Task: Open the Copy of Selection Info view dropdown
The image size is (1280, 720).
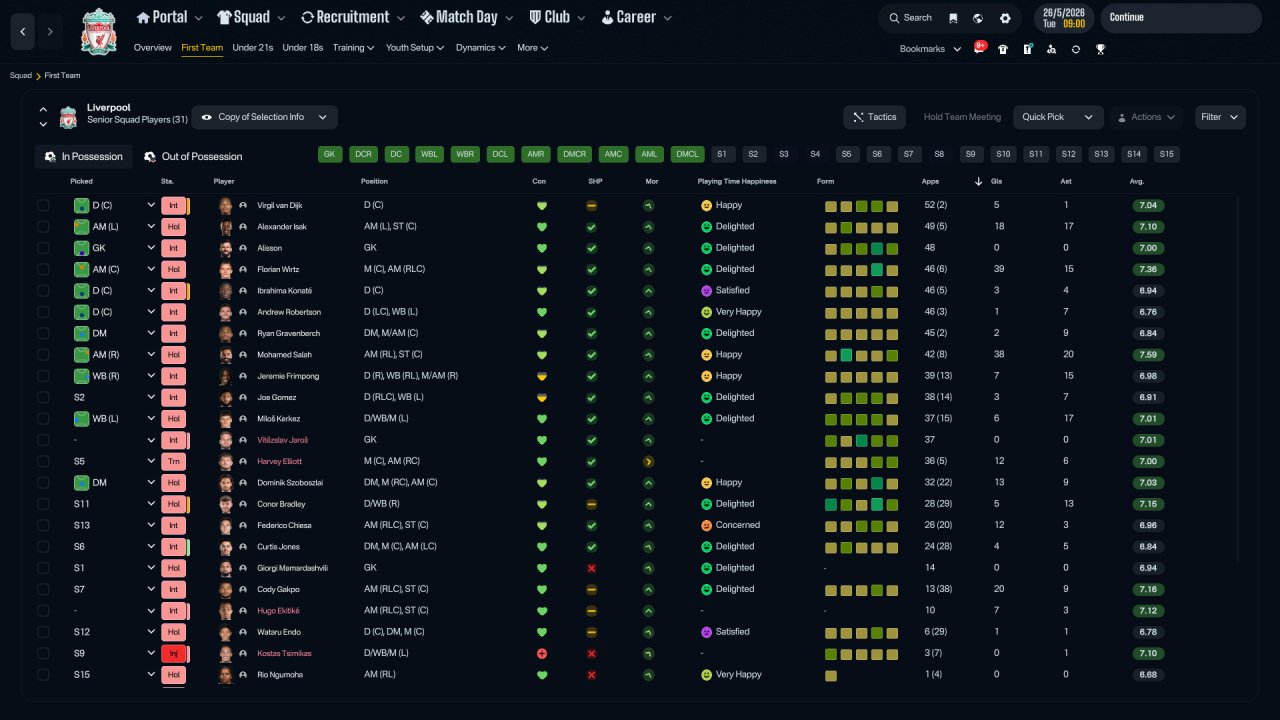Action: pyautogui.click(x=264, y=117)
